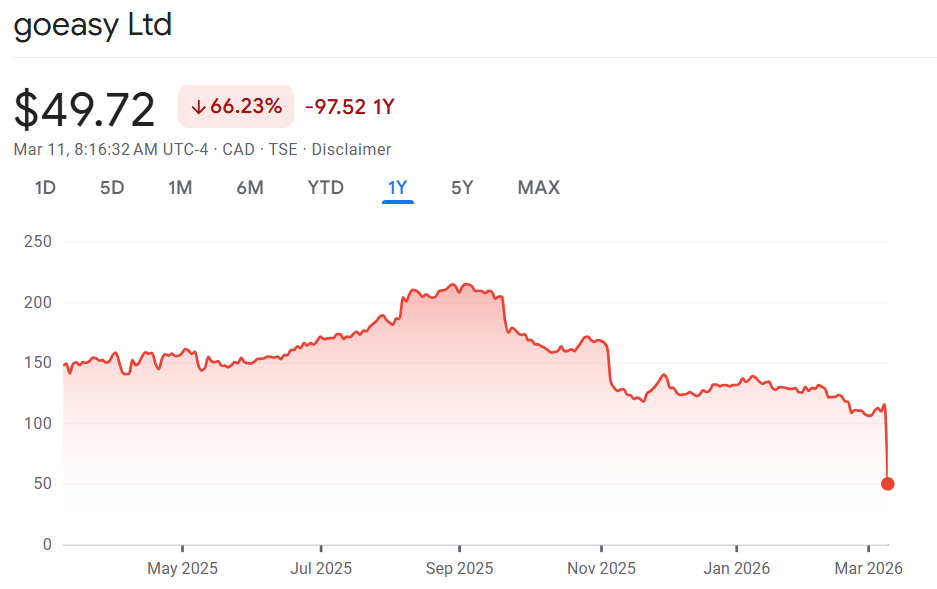937x589 pixels.
Task: Open the Disclaimer link
Action: 351,149
